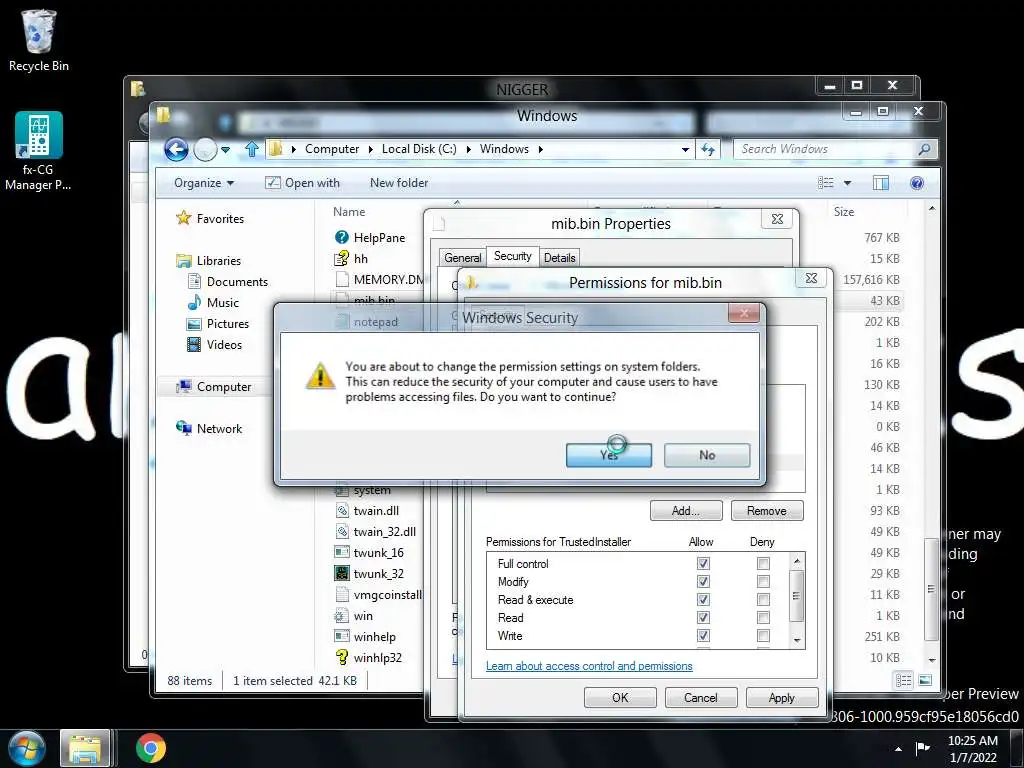Toggle the preview pane icon
The image size is (1024, 768).
880,183
